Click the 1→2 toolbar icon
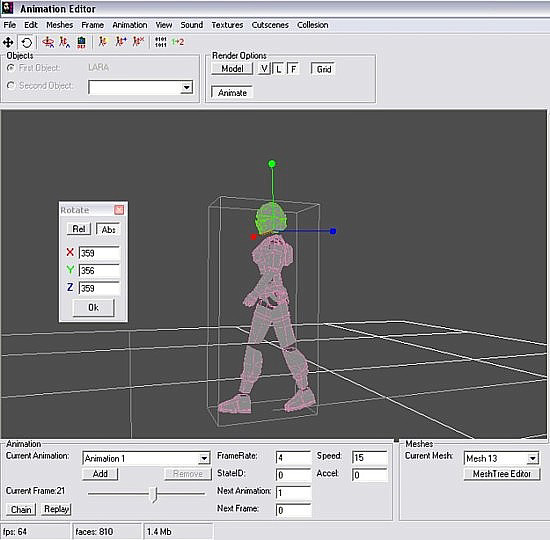The height and width of the screenshot is (540, 550). [178, 42]
